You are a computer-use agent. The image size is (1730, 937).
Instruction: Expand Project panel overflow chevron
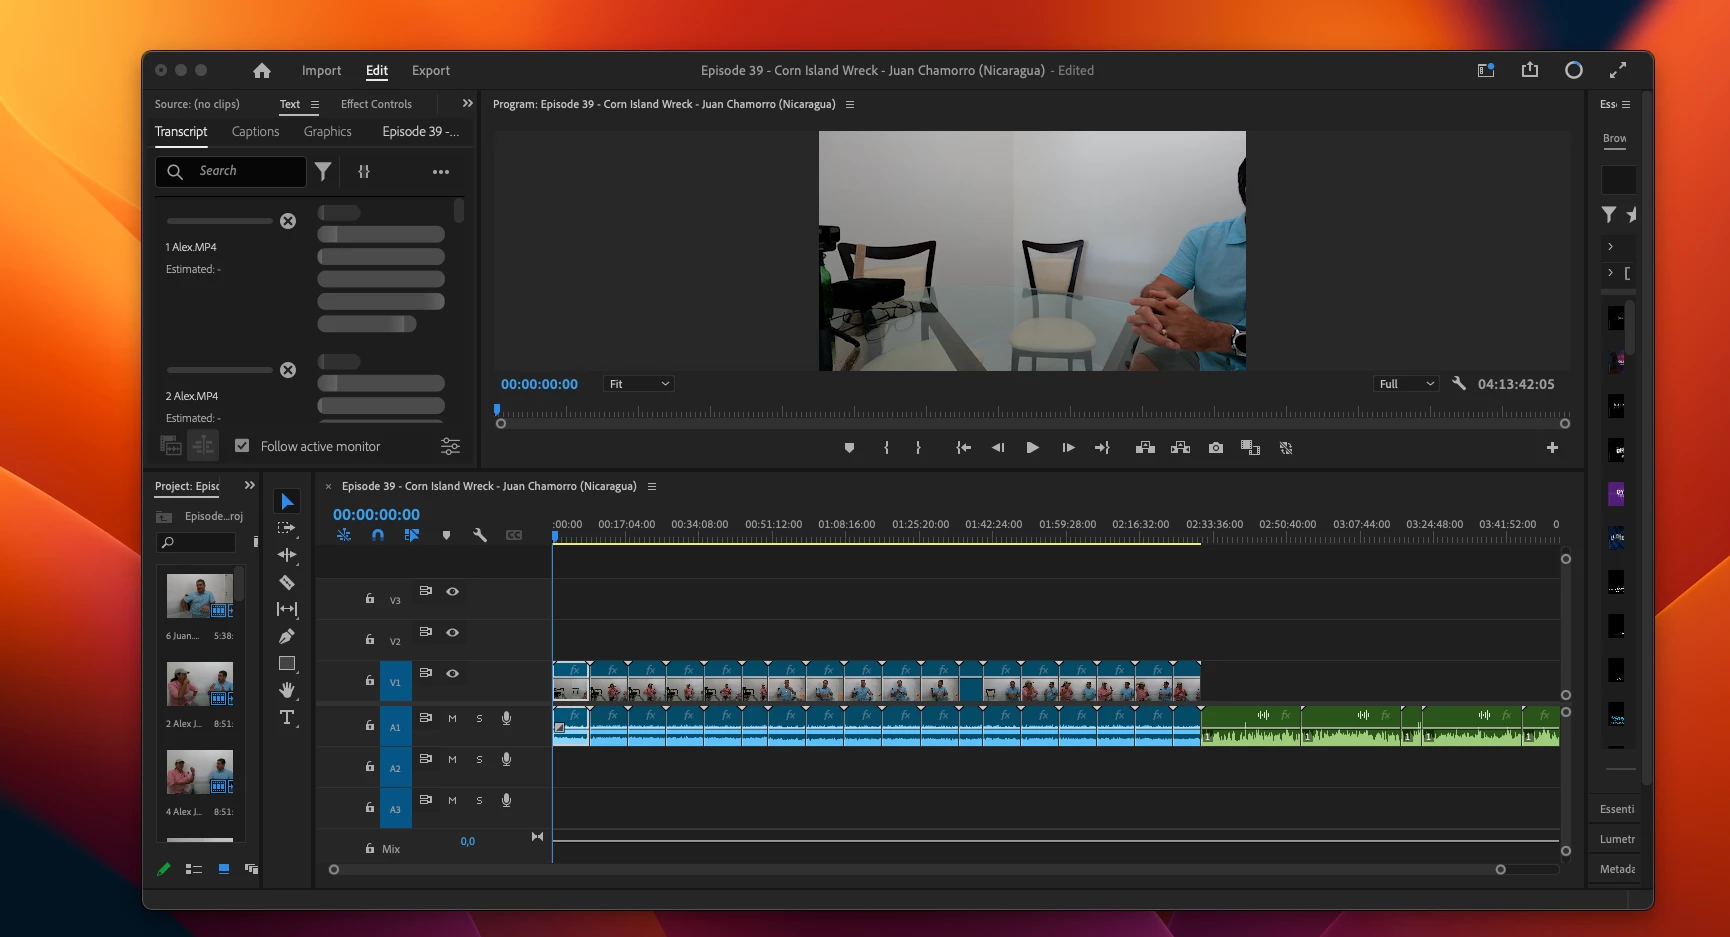click(x=250, y=486)
